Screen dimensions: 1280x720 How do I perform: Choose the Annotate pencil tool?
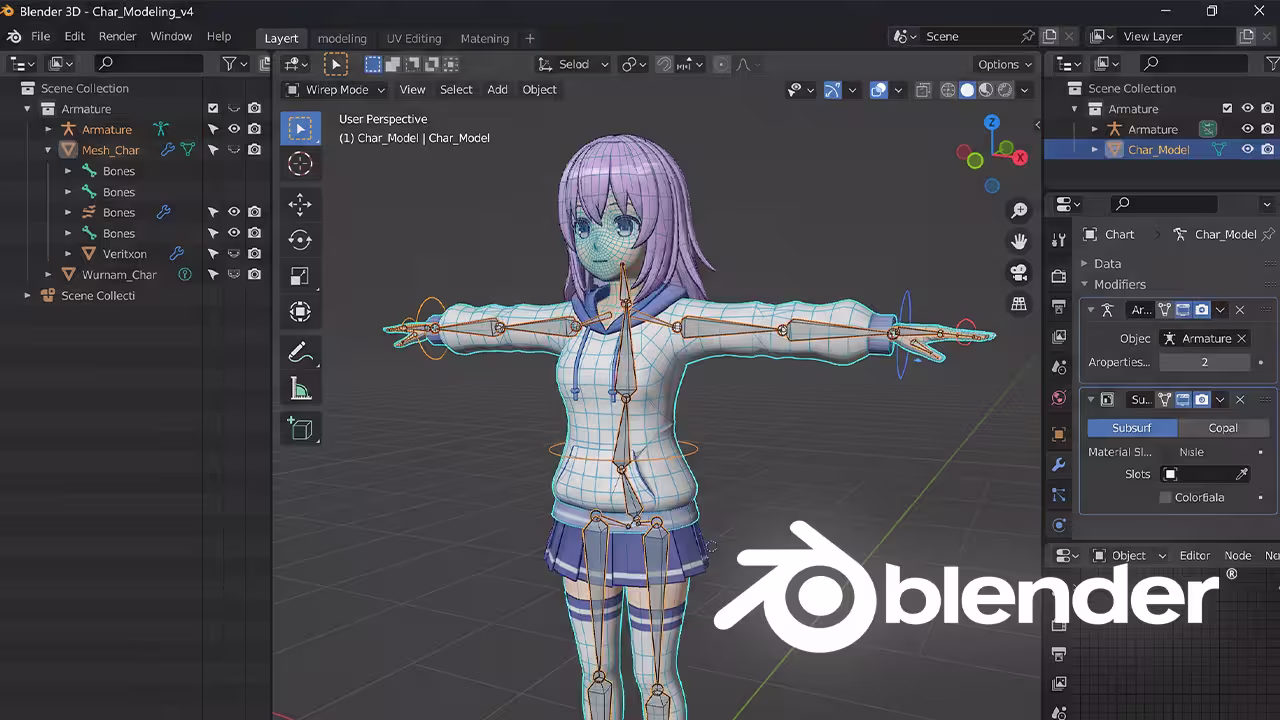pyautogui.click(x=300, y=352)
